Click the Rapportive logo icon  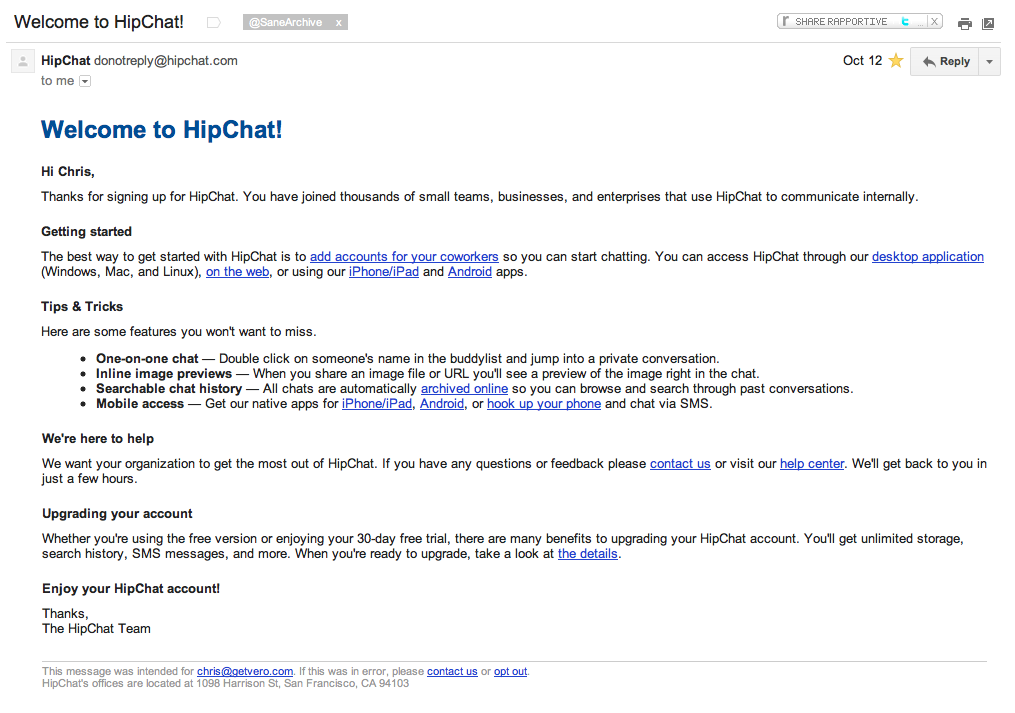787,21
